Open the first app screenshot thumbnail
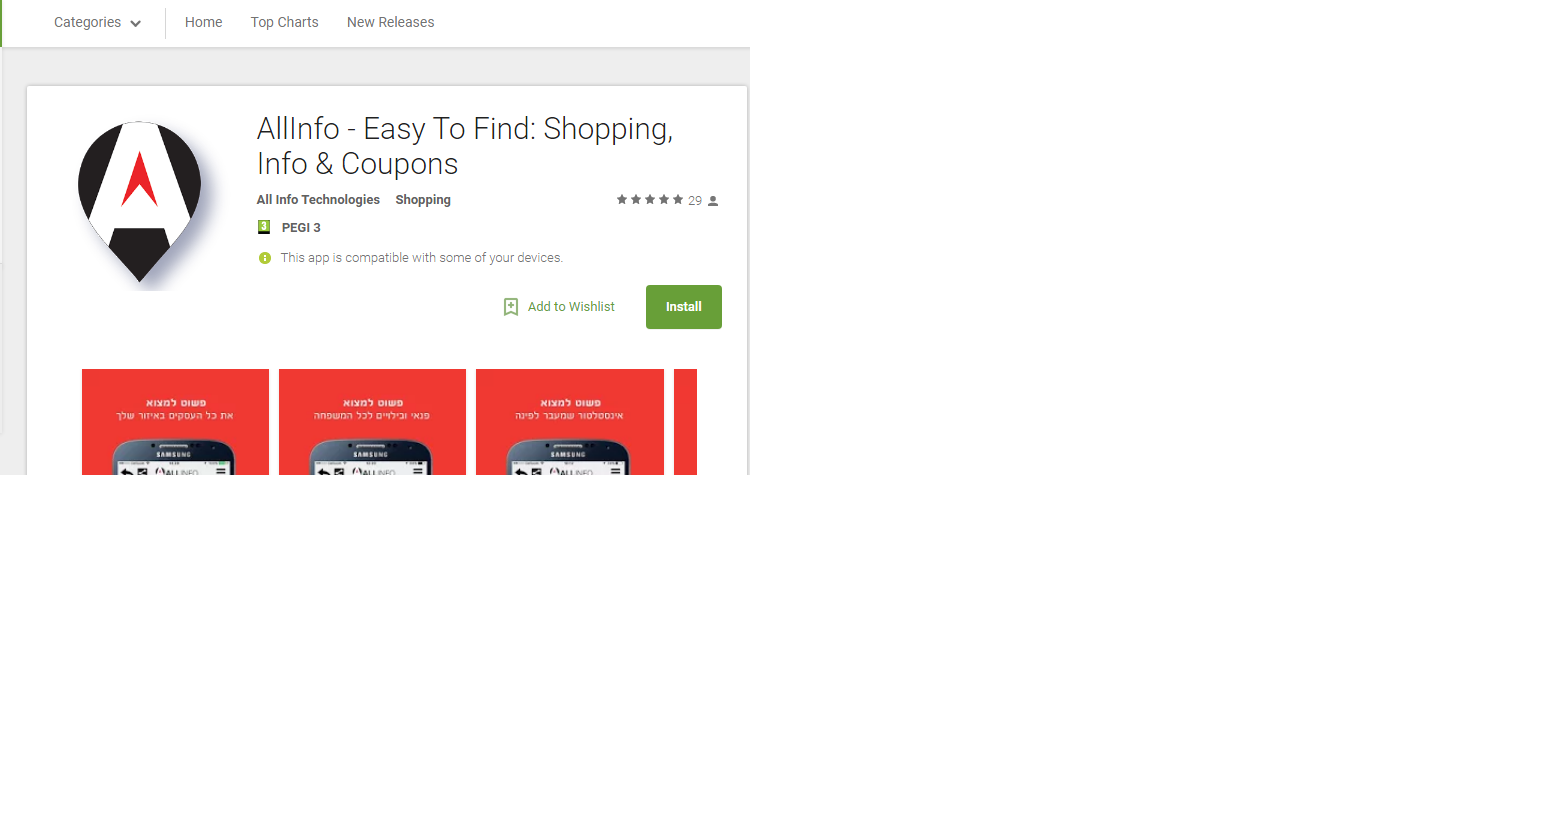The height and width of the screenshot is (839, 1543). (x=176, y=422)
